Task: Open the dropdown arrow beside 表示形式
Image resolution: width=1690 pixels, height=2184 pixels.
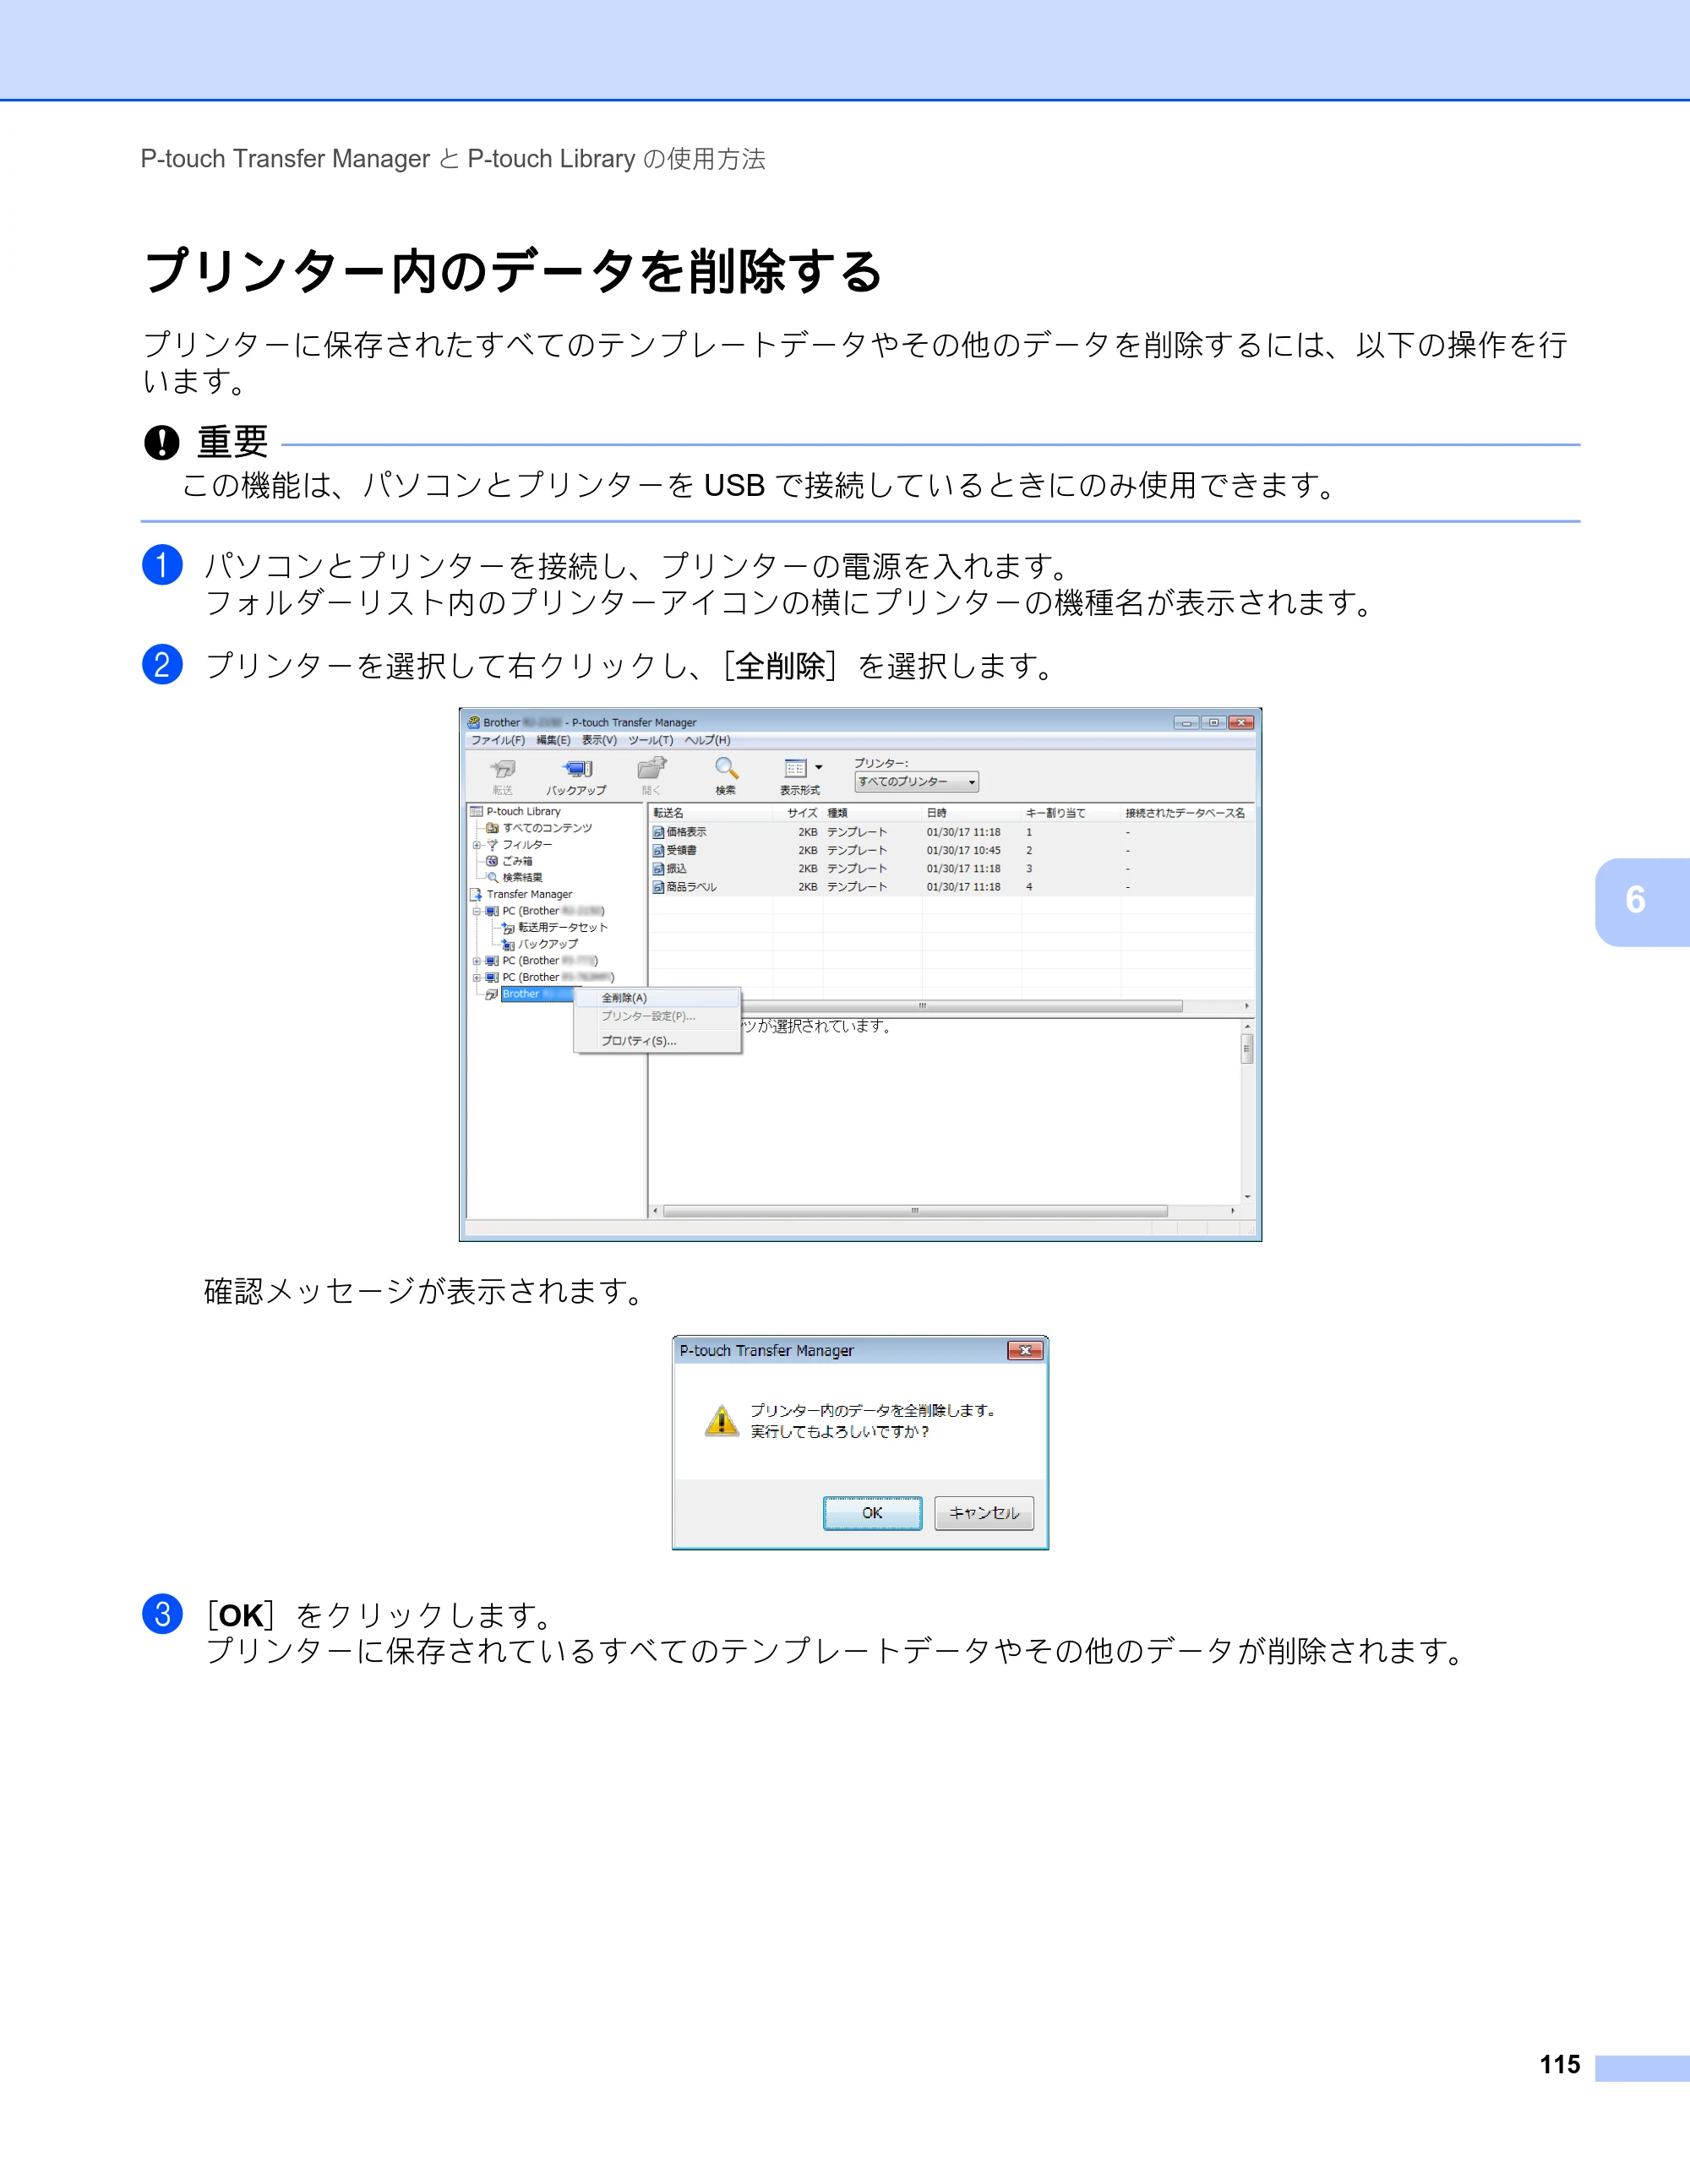Action: click(819, 768)
